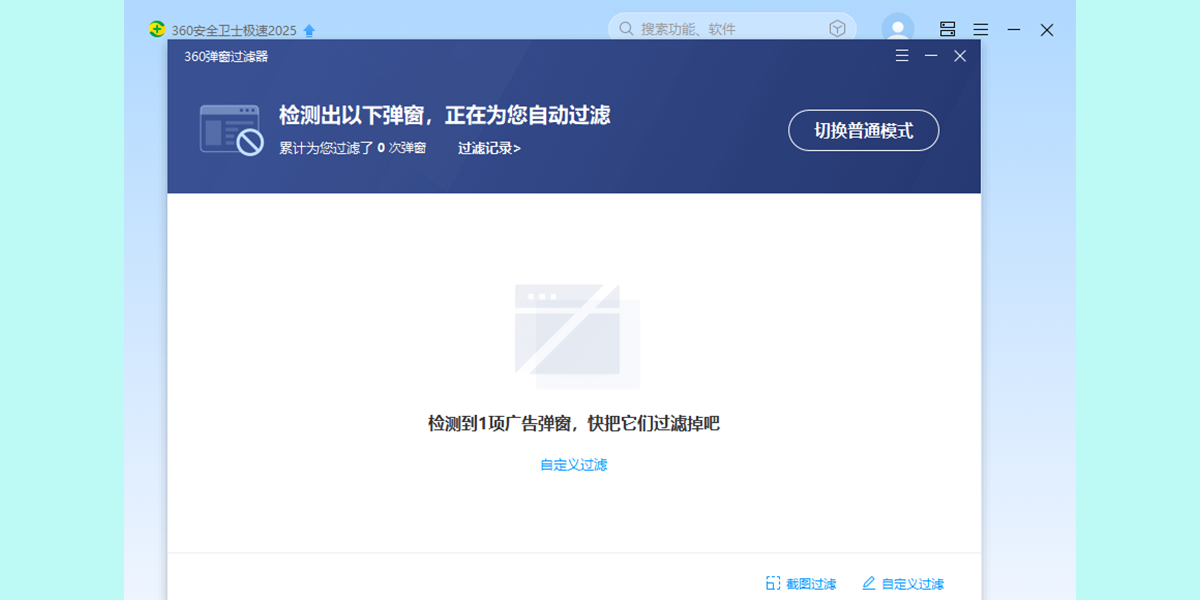
Task: Close the main 360安全卫士 window
Action: click(1047, 30)
